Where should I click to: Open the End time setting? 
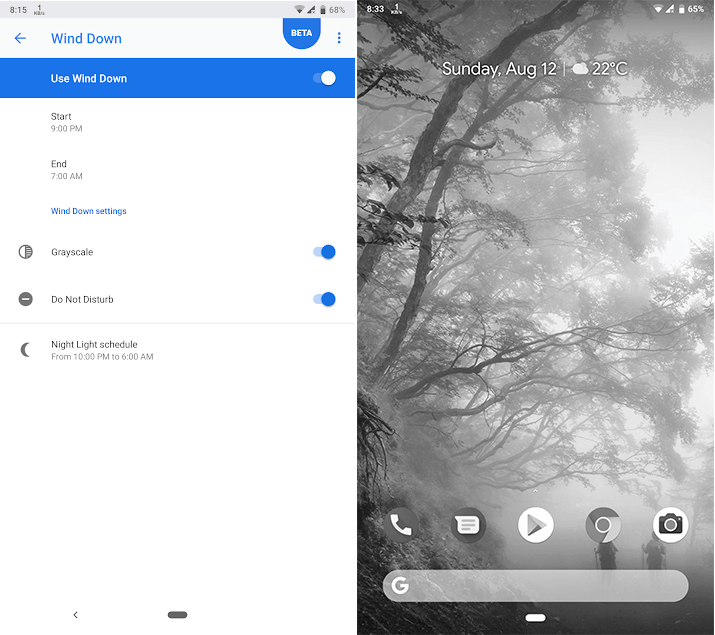177,170
